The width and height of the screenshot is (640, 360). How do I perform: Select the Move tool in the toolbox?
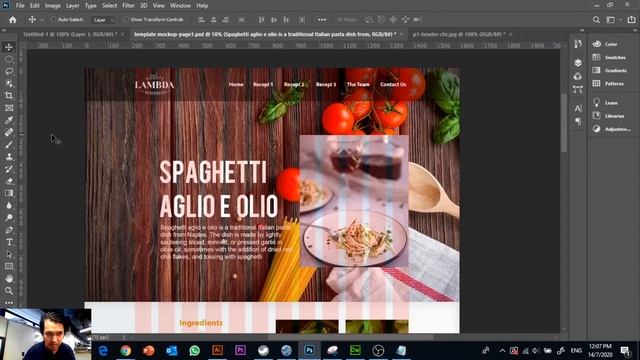click(9, 47)
